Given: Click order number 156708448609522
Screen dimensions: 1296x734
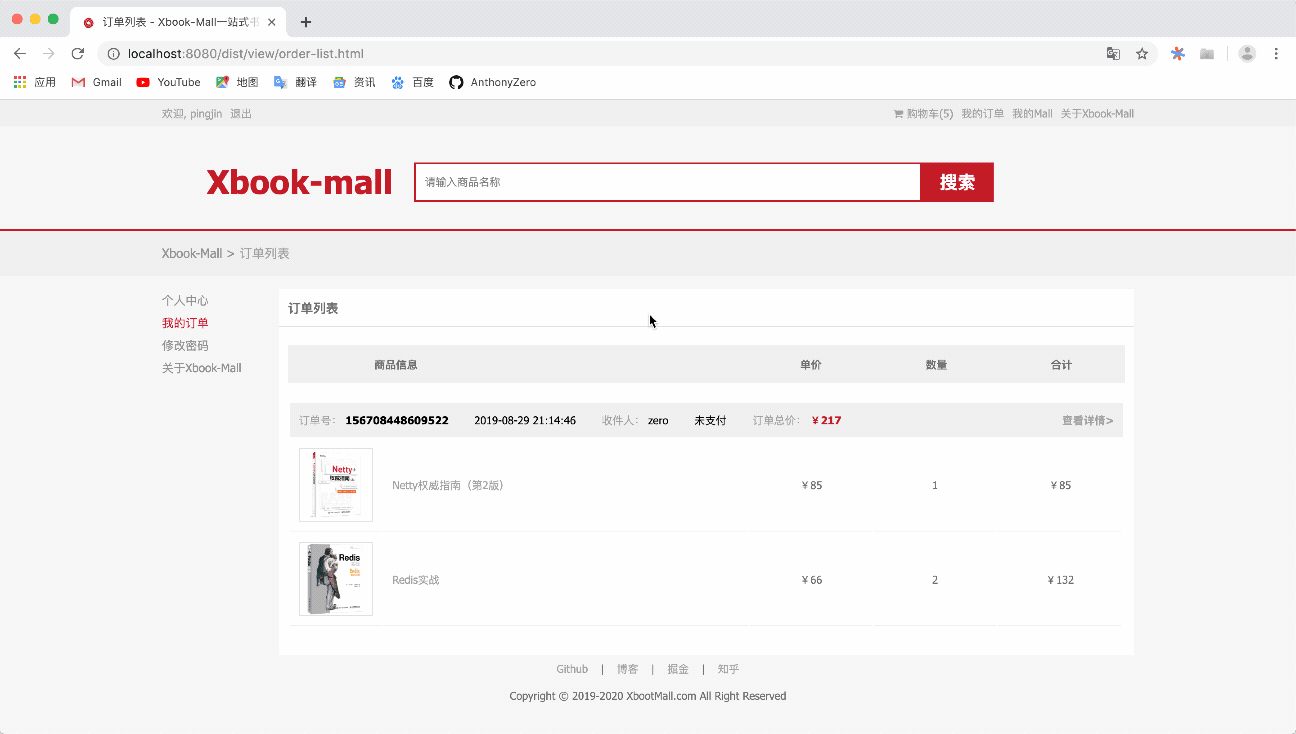Looking at the screenshot, I should click(x=397, y=421).
